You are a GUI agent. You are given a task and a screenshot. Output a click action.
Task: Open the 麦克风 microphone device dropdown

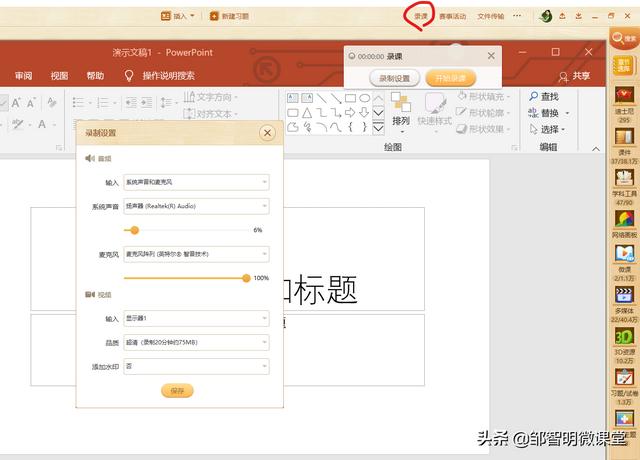point(196,254)
